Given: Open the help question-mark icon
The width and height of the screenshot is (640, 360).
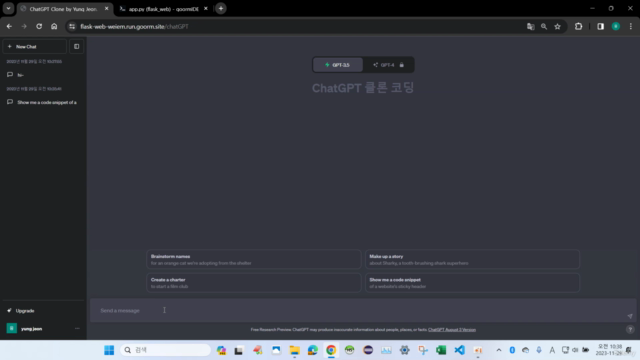Looking at the screenshot, I should [x=630, y=329].
